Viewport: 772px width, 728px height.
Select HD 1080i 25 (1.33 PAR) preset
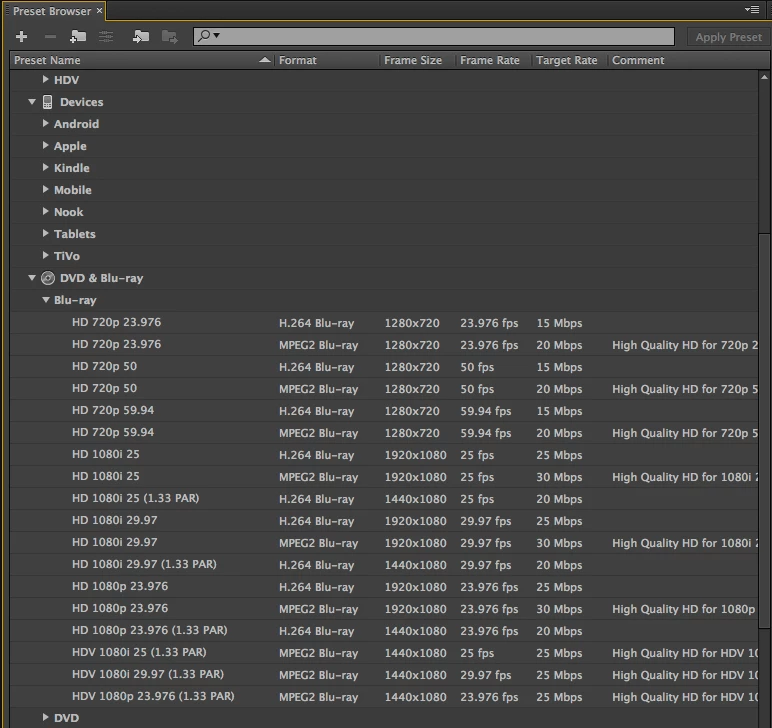pyautogui.click(x=384, y=499)
